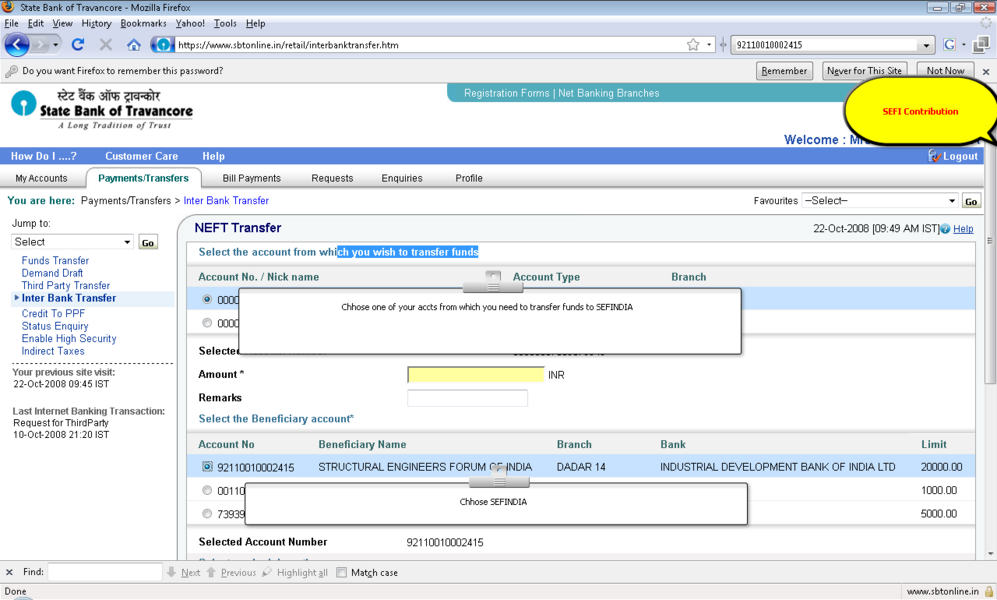Viewport: 997px width, 600px height.
Task: Close the Find bar
Action: pyautogui.click(x=10, y=573)
